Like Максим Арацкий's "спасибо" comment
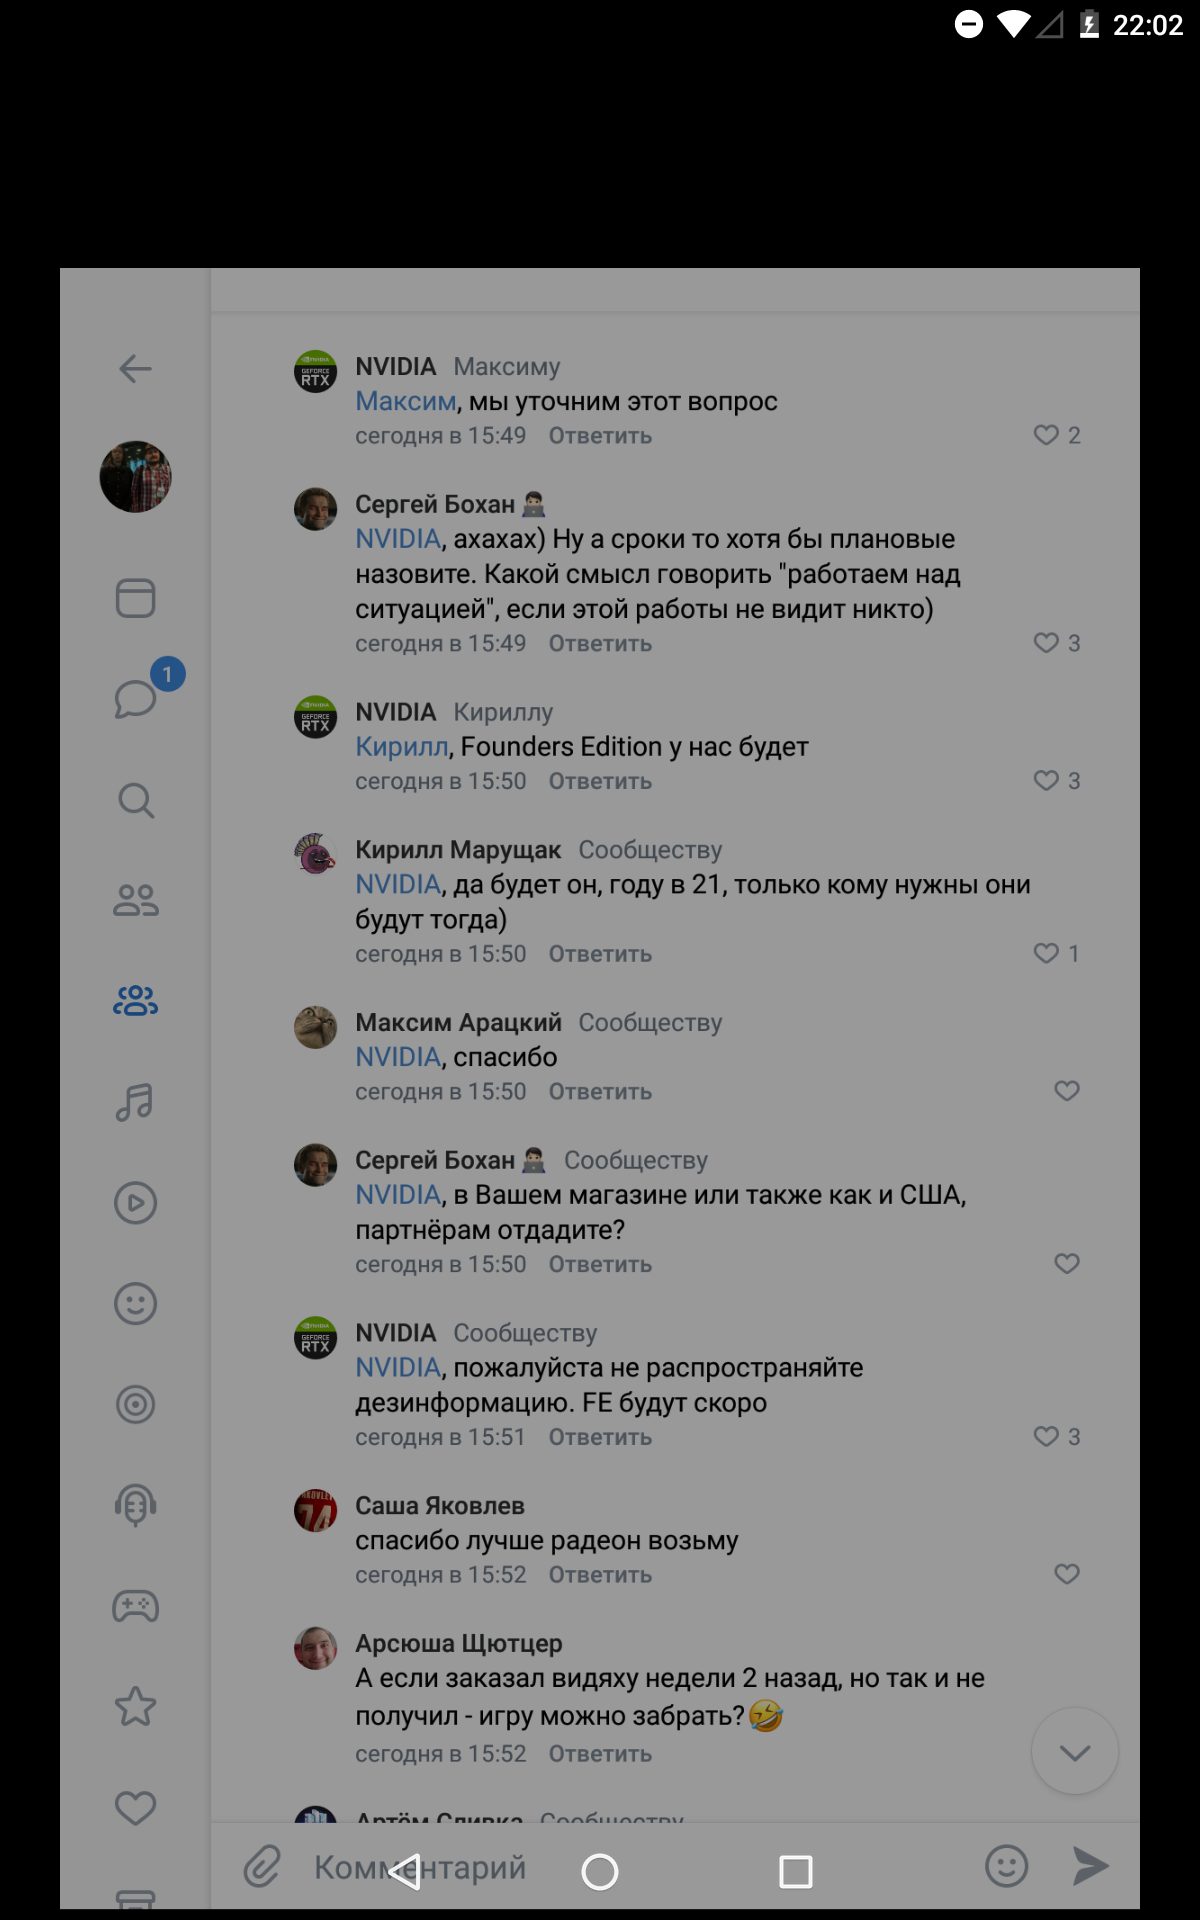 (x=1067, y=1091)
